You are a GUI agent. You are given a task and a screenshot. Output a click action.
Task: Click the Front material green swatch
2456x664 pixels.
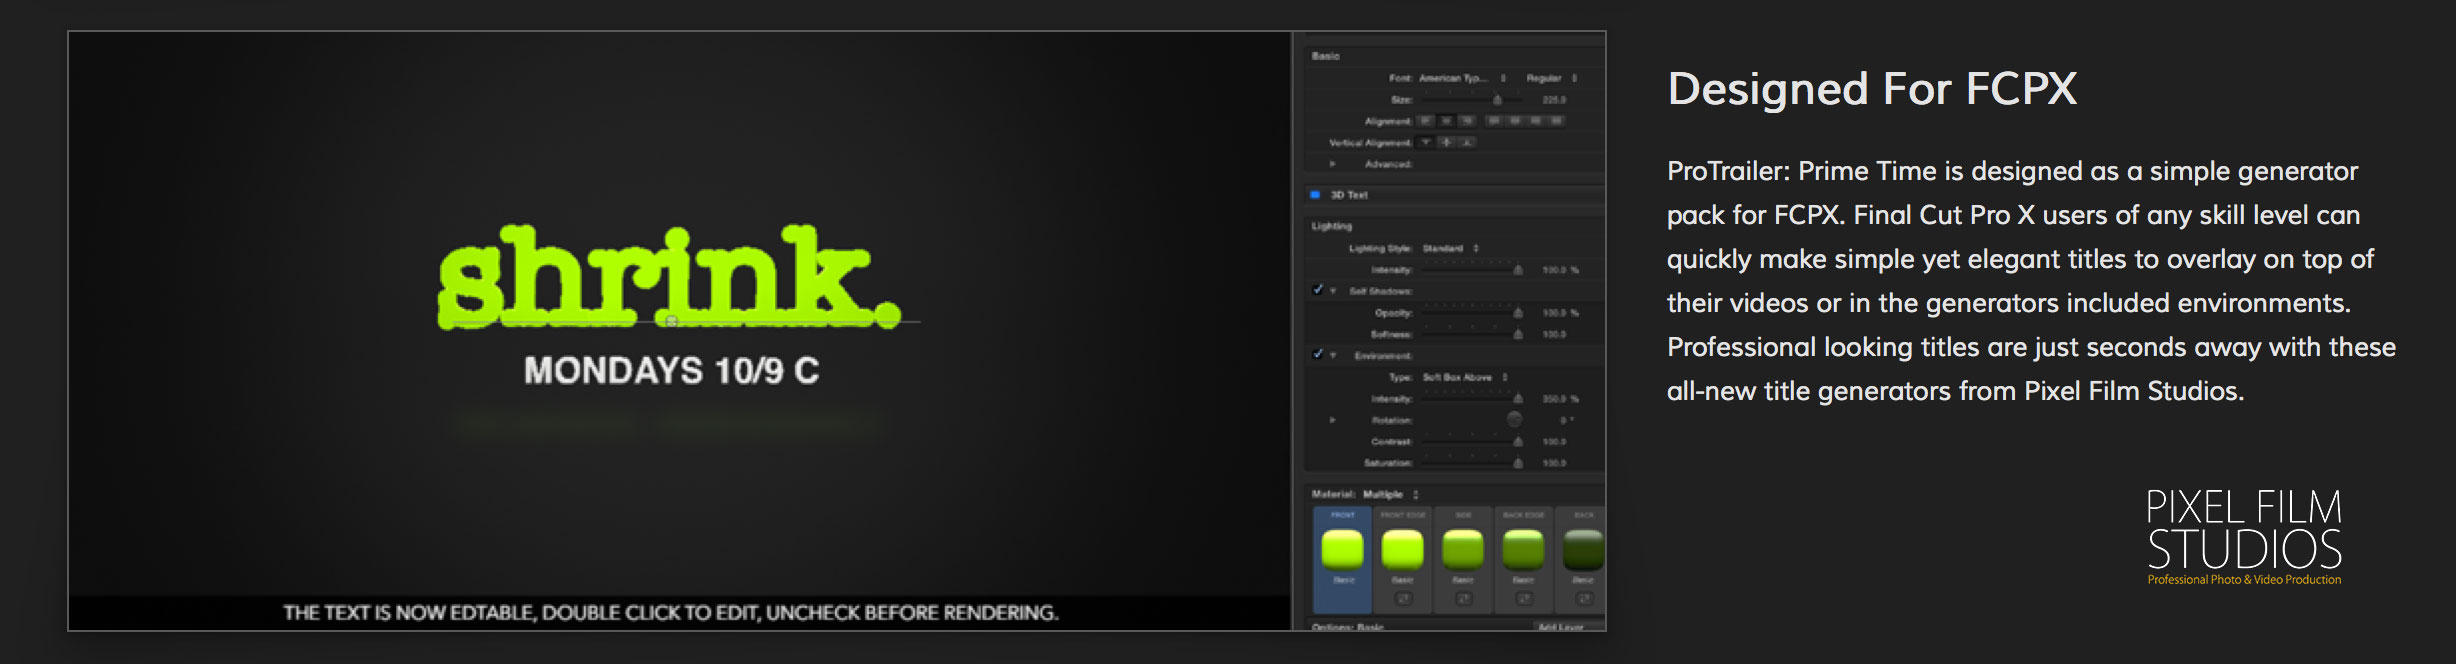click(x=1343, y=549)
